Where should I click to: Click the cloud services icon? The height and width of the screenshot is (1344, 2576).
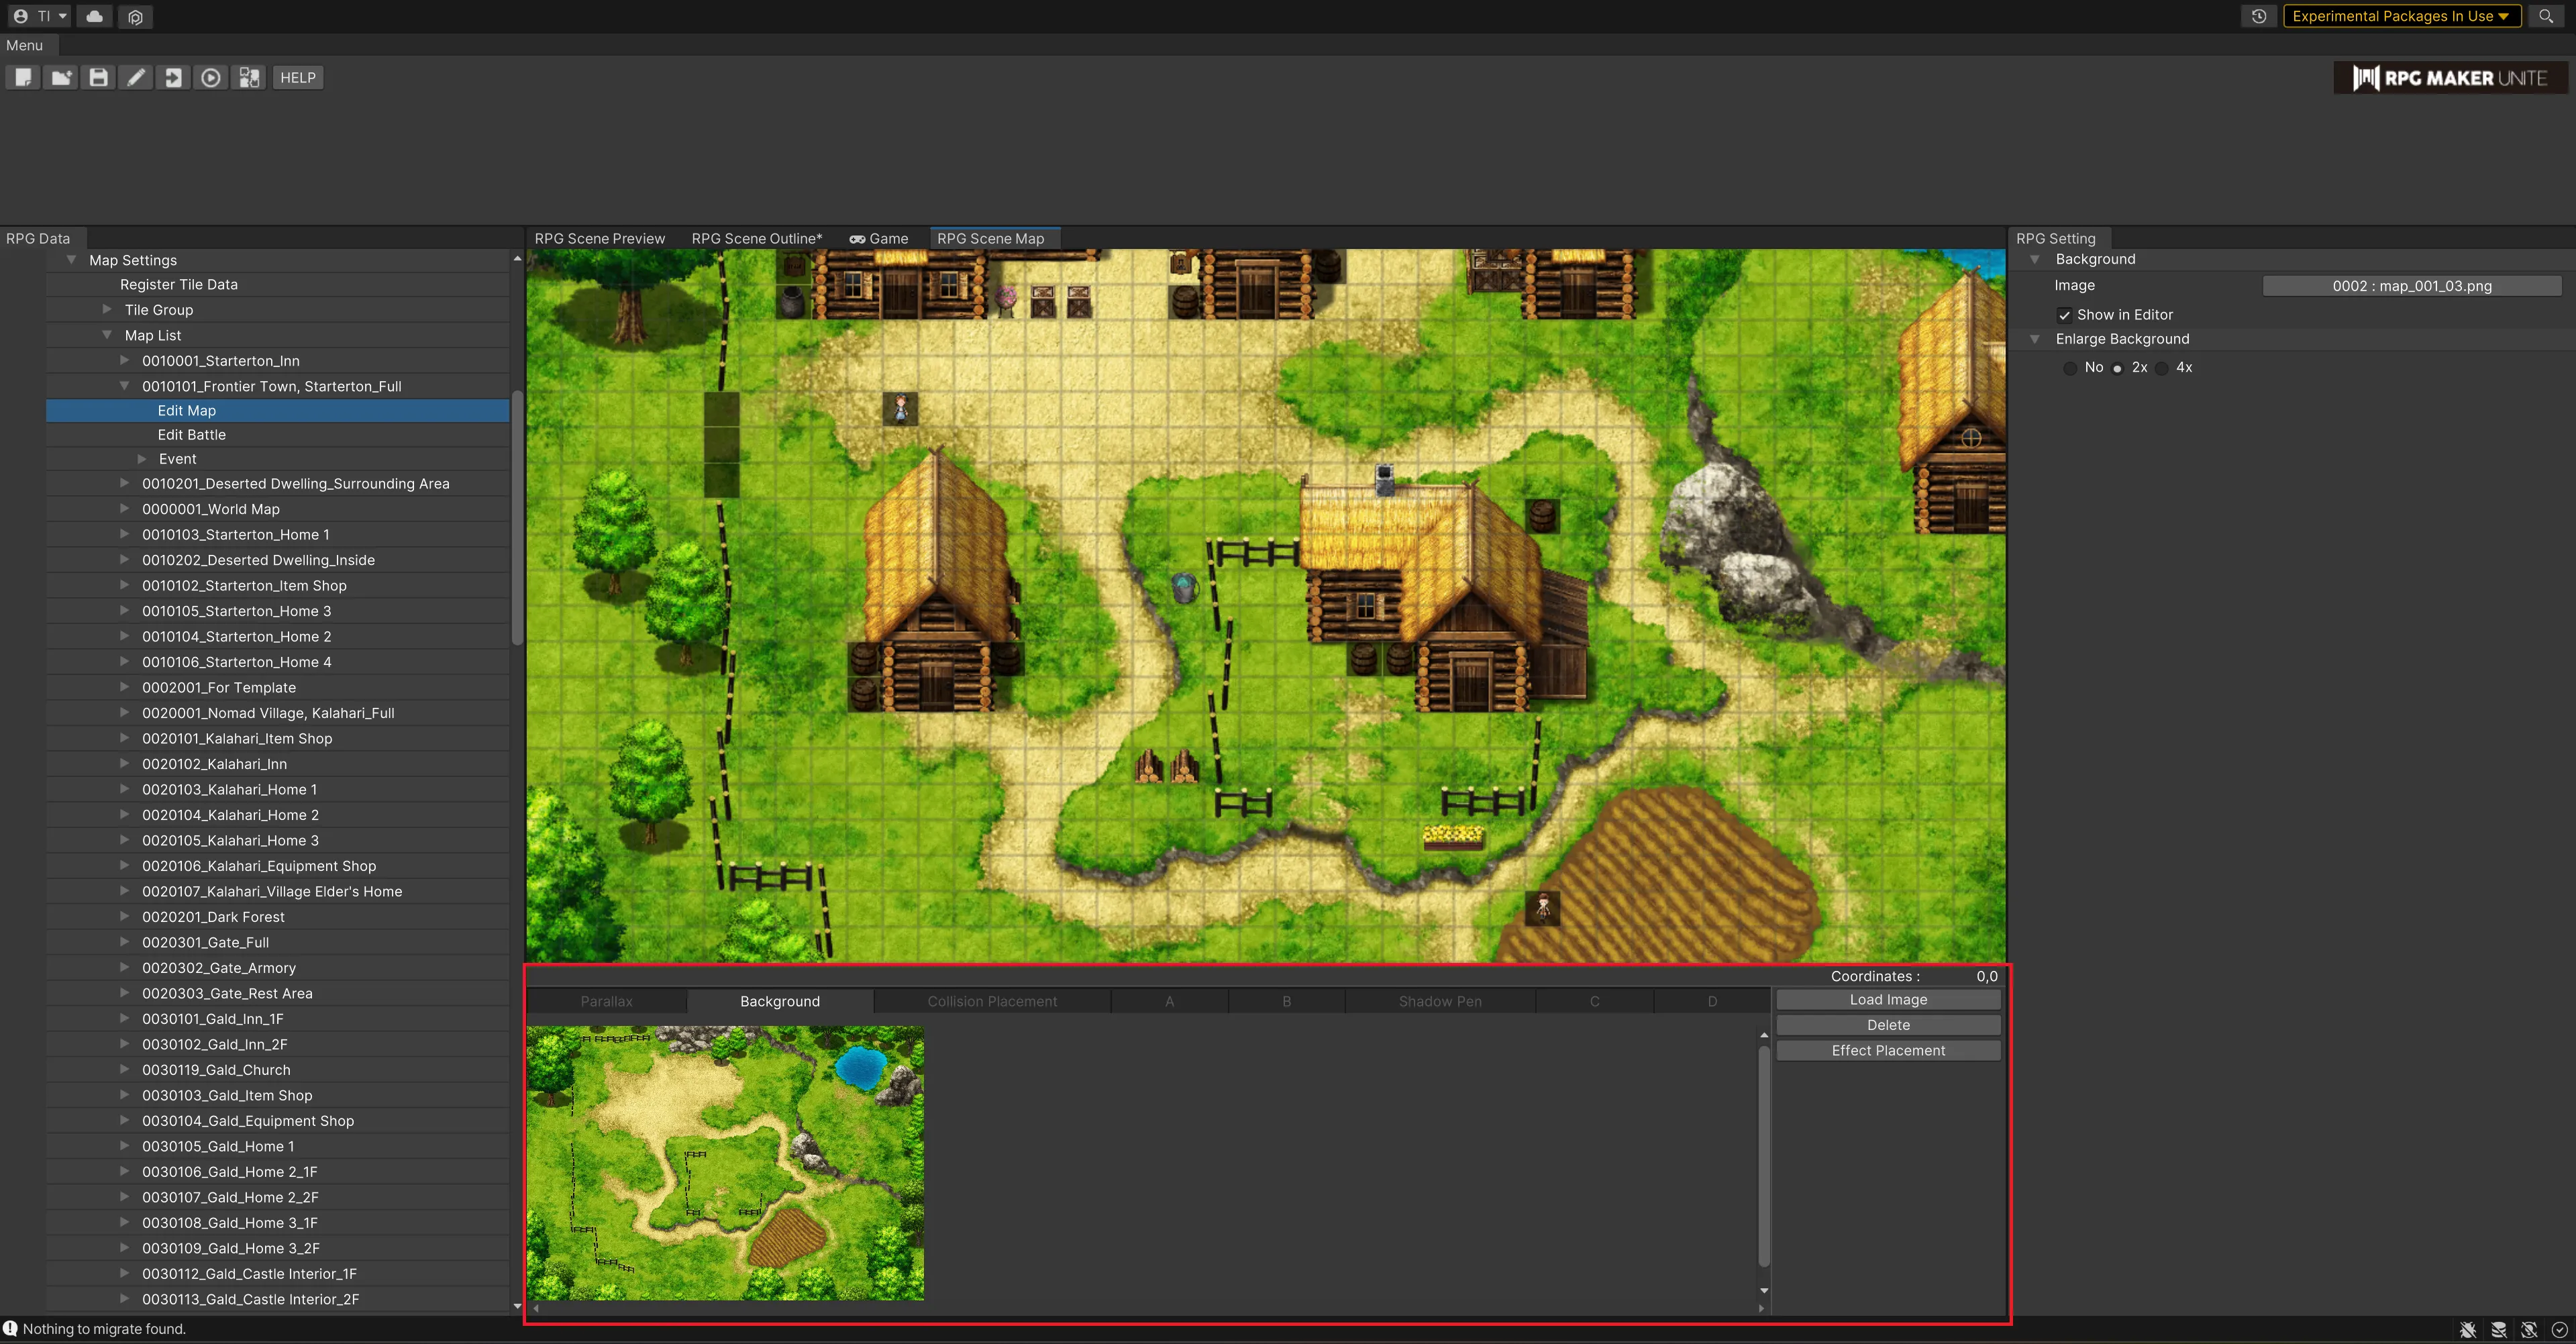tap(95, 16)
